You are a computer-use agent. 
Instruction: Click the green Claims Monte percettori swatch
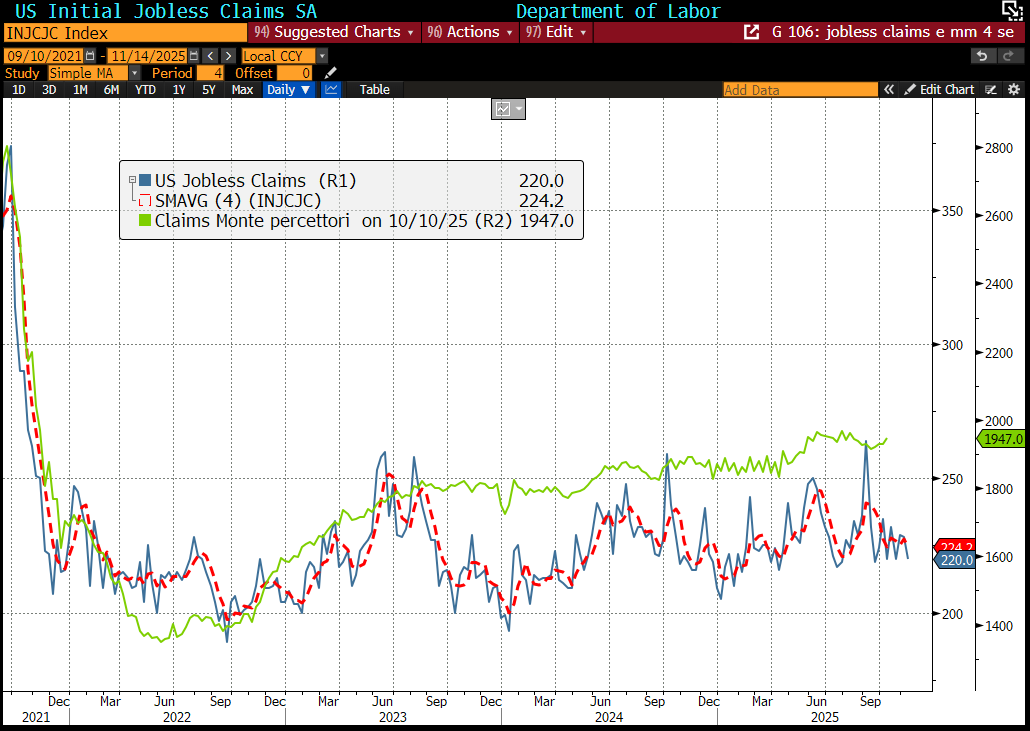tap(144, 220)
